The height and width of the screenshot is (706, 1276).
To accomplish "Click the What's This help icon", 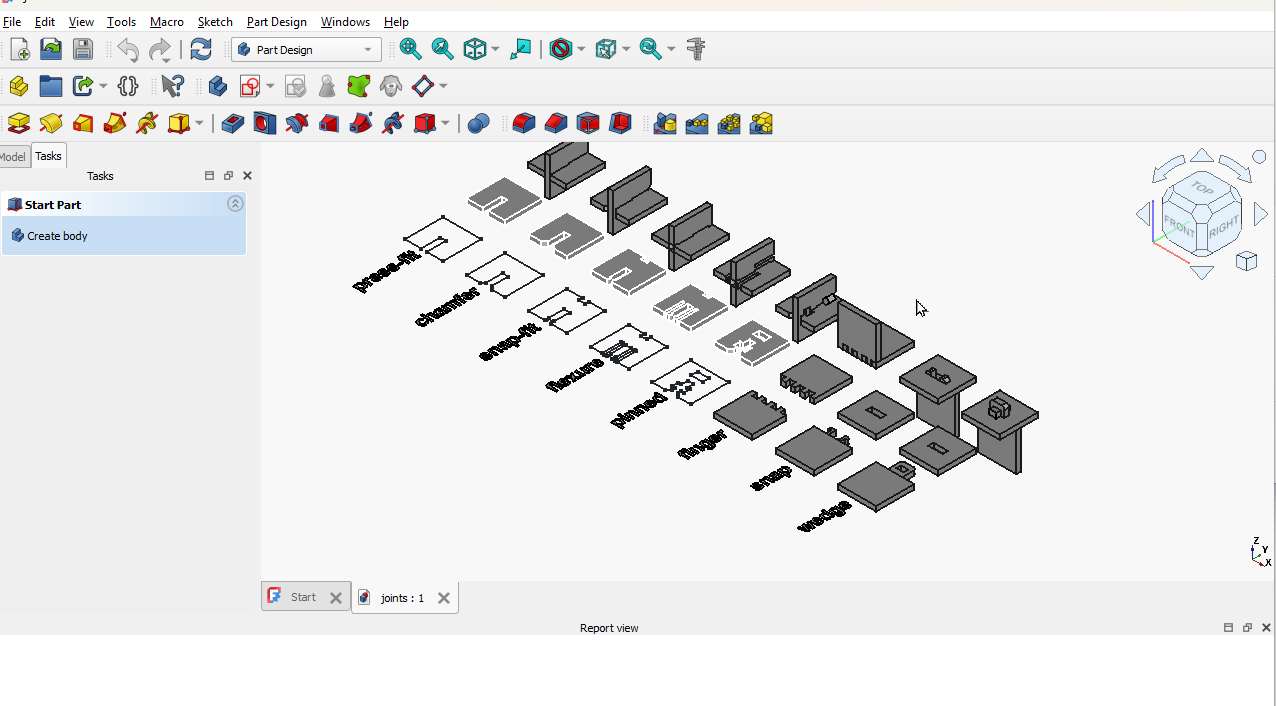I will pyautogui.click(x=172, y=86).
